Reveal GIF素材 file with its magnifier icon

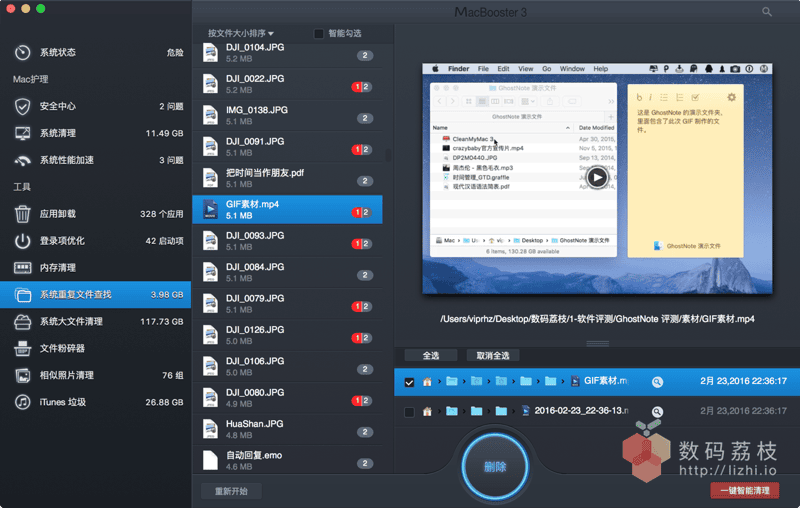coord(657,382)
